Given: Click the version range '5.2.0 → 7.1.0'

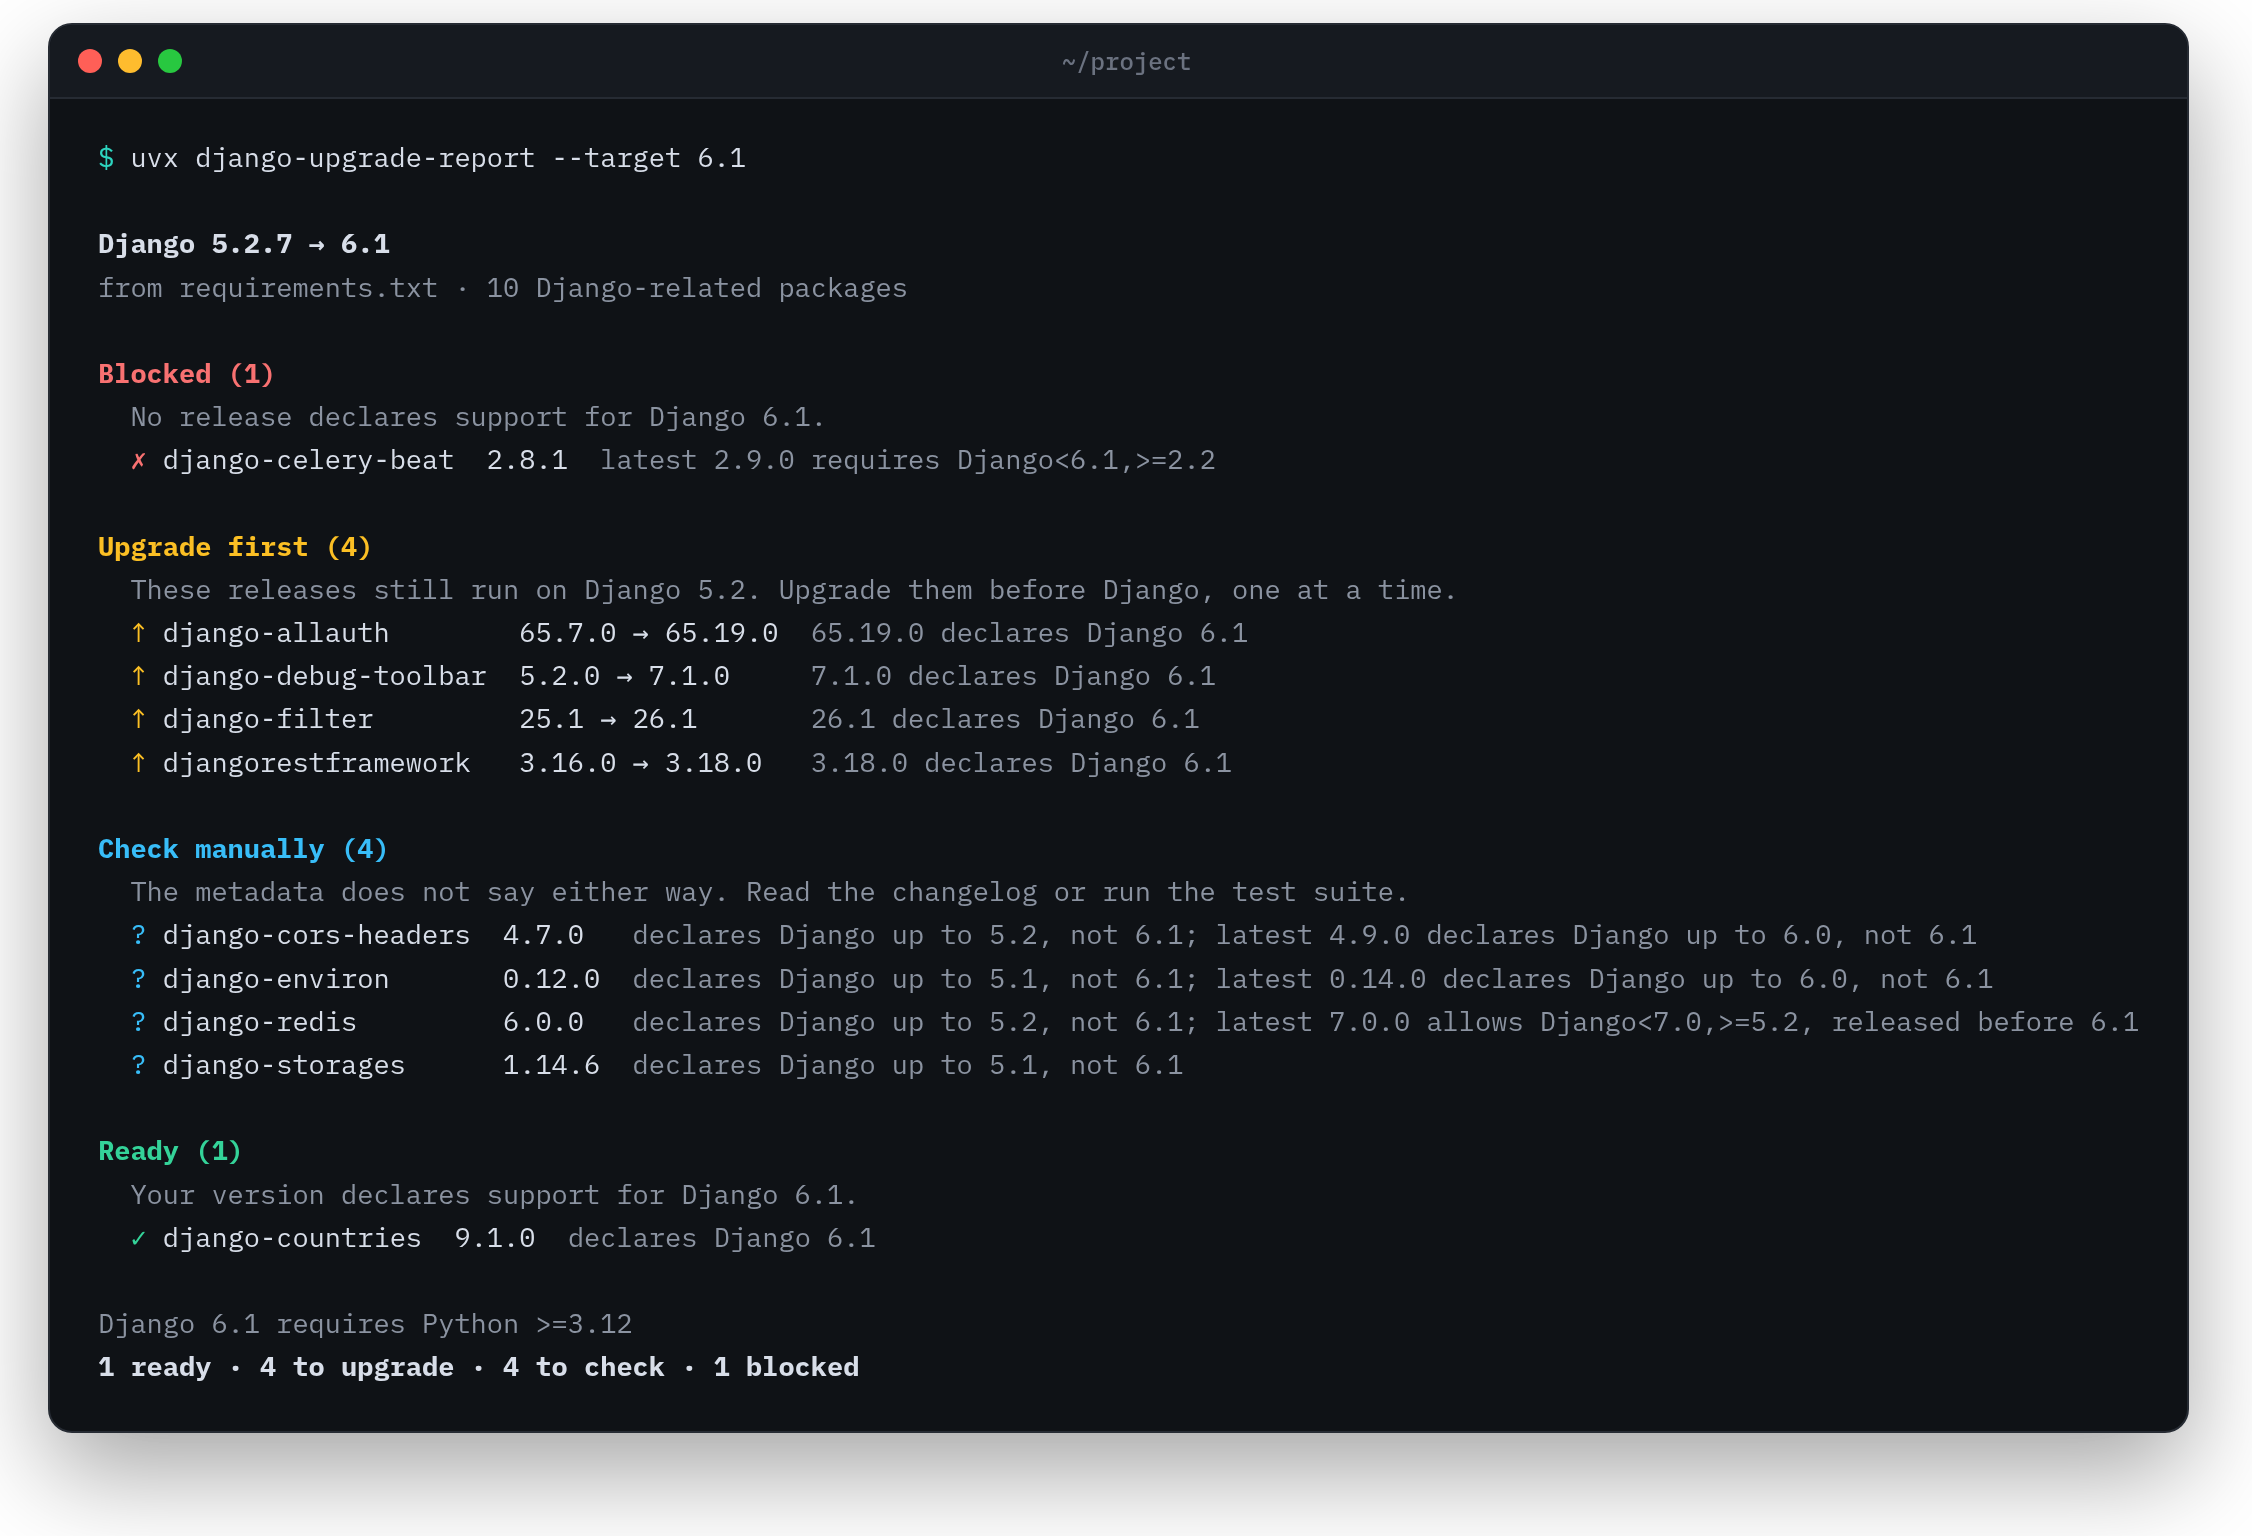Looking at the screenshot, I should (x=624, y=676).
